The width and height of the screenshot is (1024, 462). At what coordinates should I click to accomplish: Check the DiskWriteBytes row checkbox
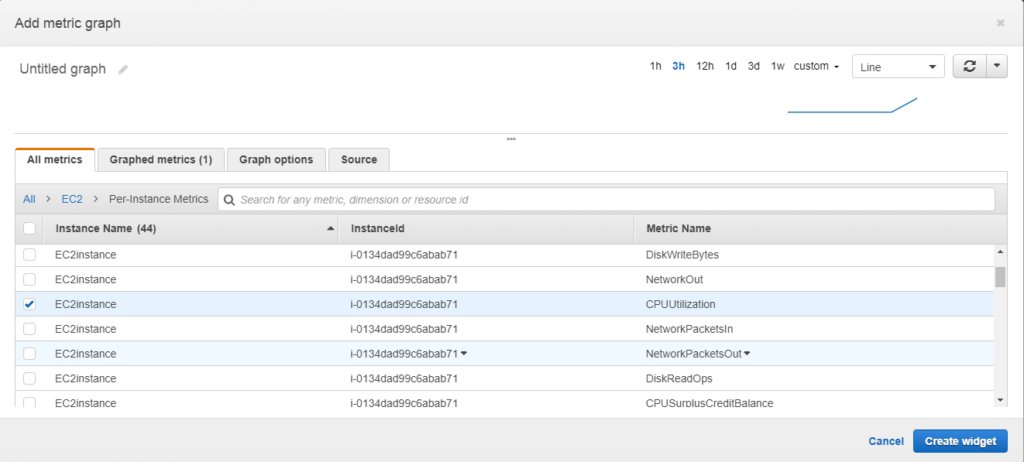coord(29,255)
